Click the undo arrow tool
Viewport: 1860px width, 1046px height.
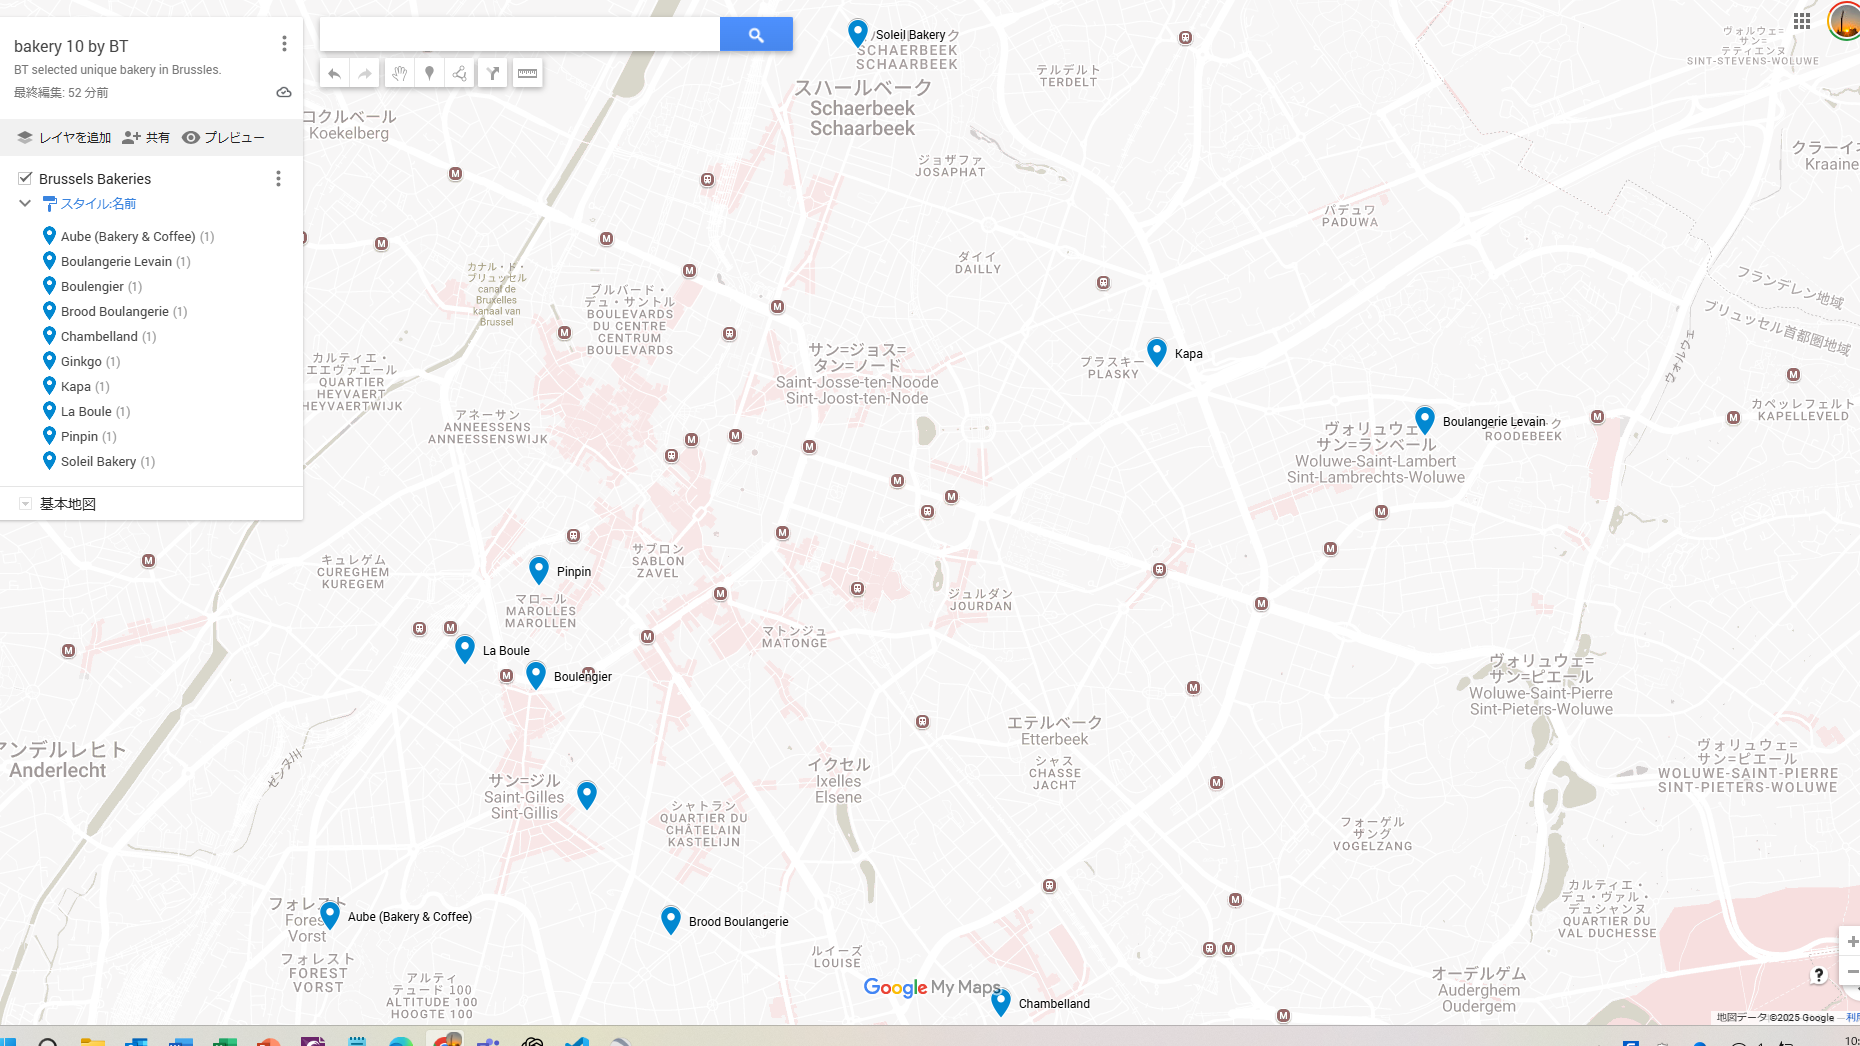tap(334, 73)
